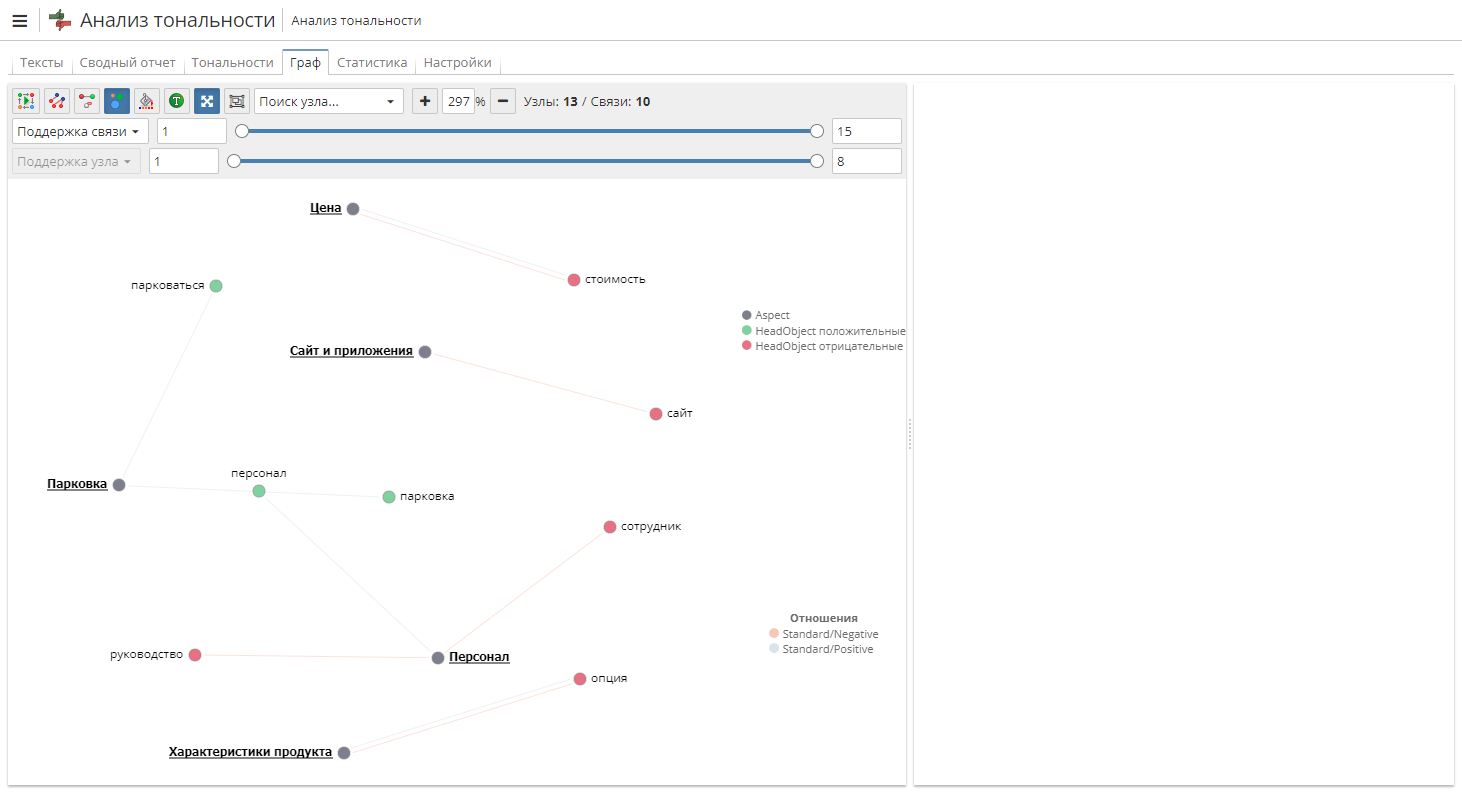The width and height of the screenshot is (1462, 793).
Task: Select the руководство red node
Action: coord(195,655)
